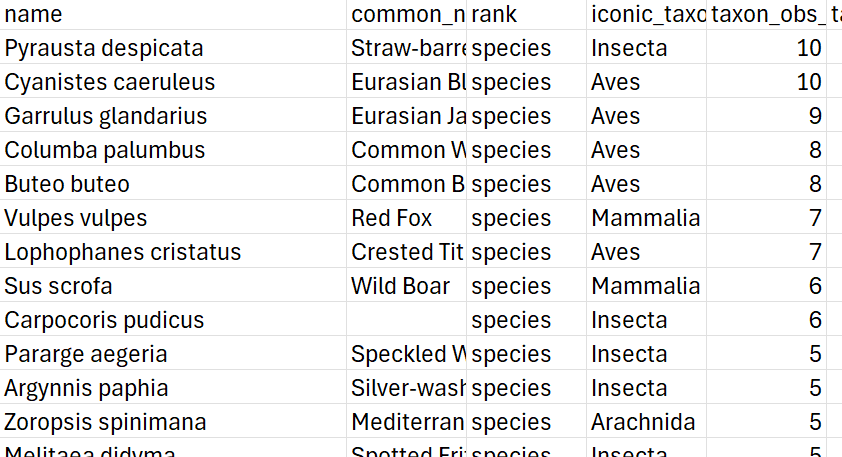Select the 'Red Fox' common name cell
The image size is (842, 457).
[392, 218]
